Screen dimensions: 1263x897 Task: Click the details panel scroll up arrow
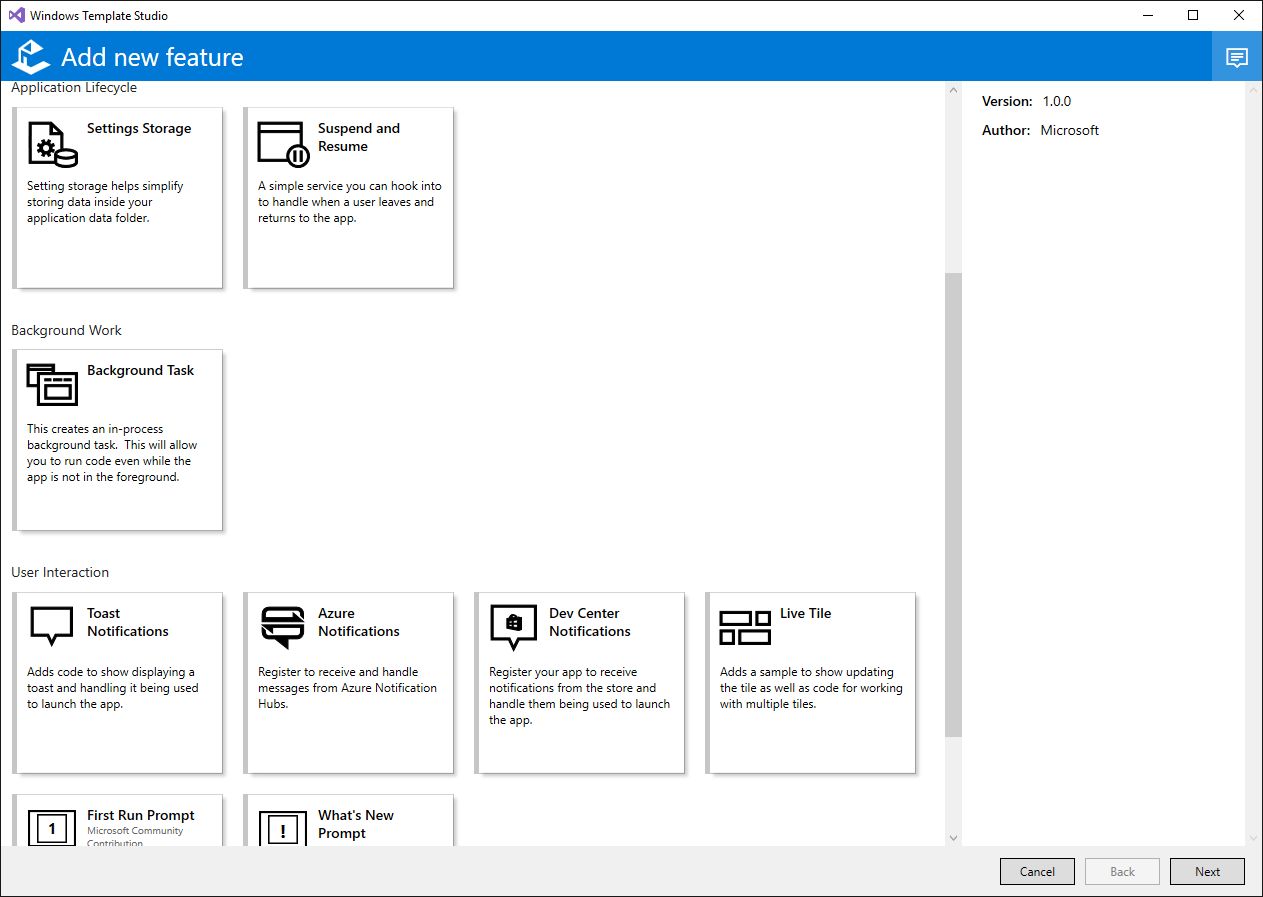1253,90
